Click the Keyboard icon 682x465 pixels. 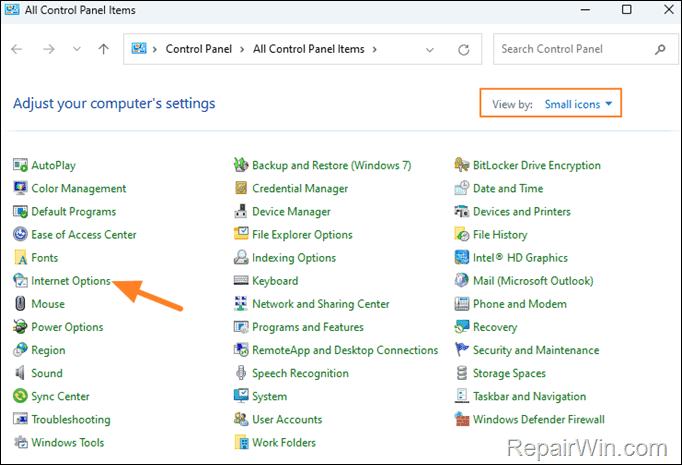tap(241, 281)
